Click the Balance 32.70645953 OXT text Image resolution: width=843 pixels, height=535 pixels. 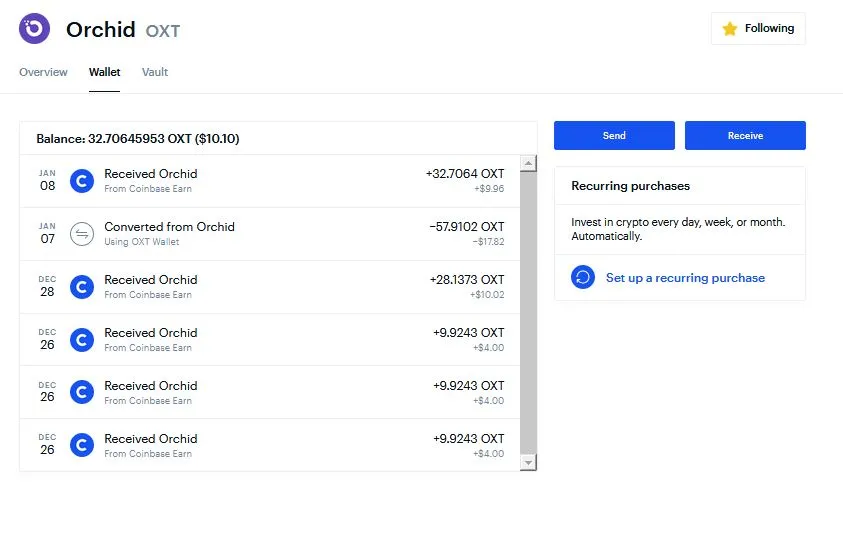tap(138, 139)
